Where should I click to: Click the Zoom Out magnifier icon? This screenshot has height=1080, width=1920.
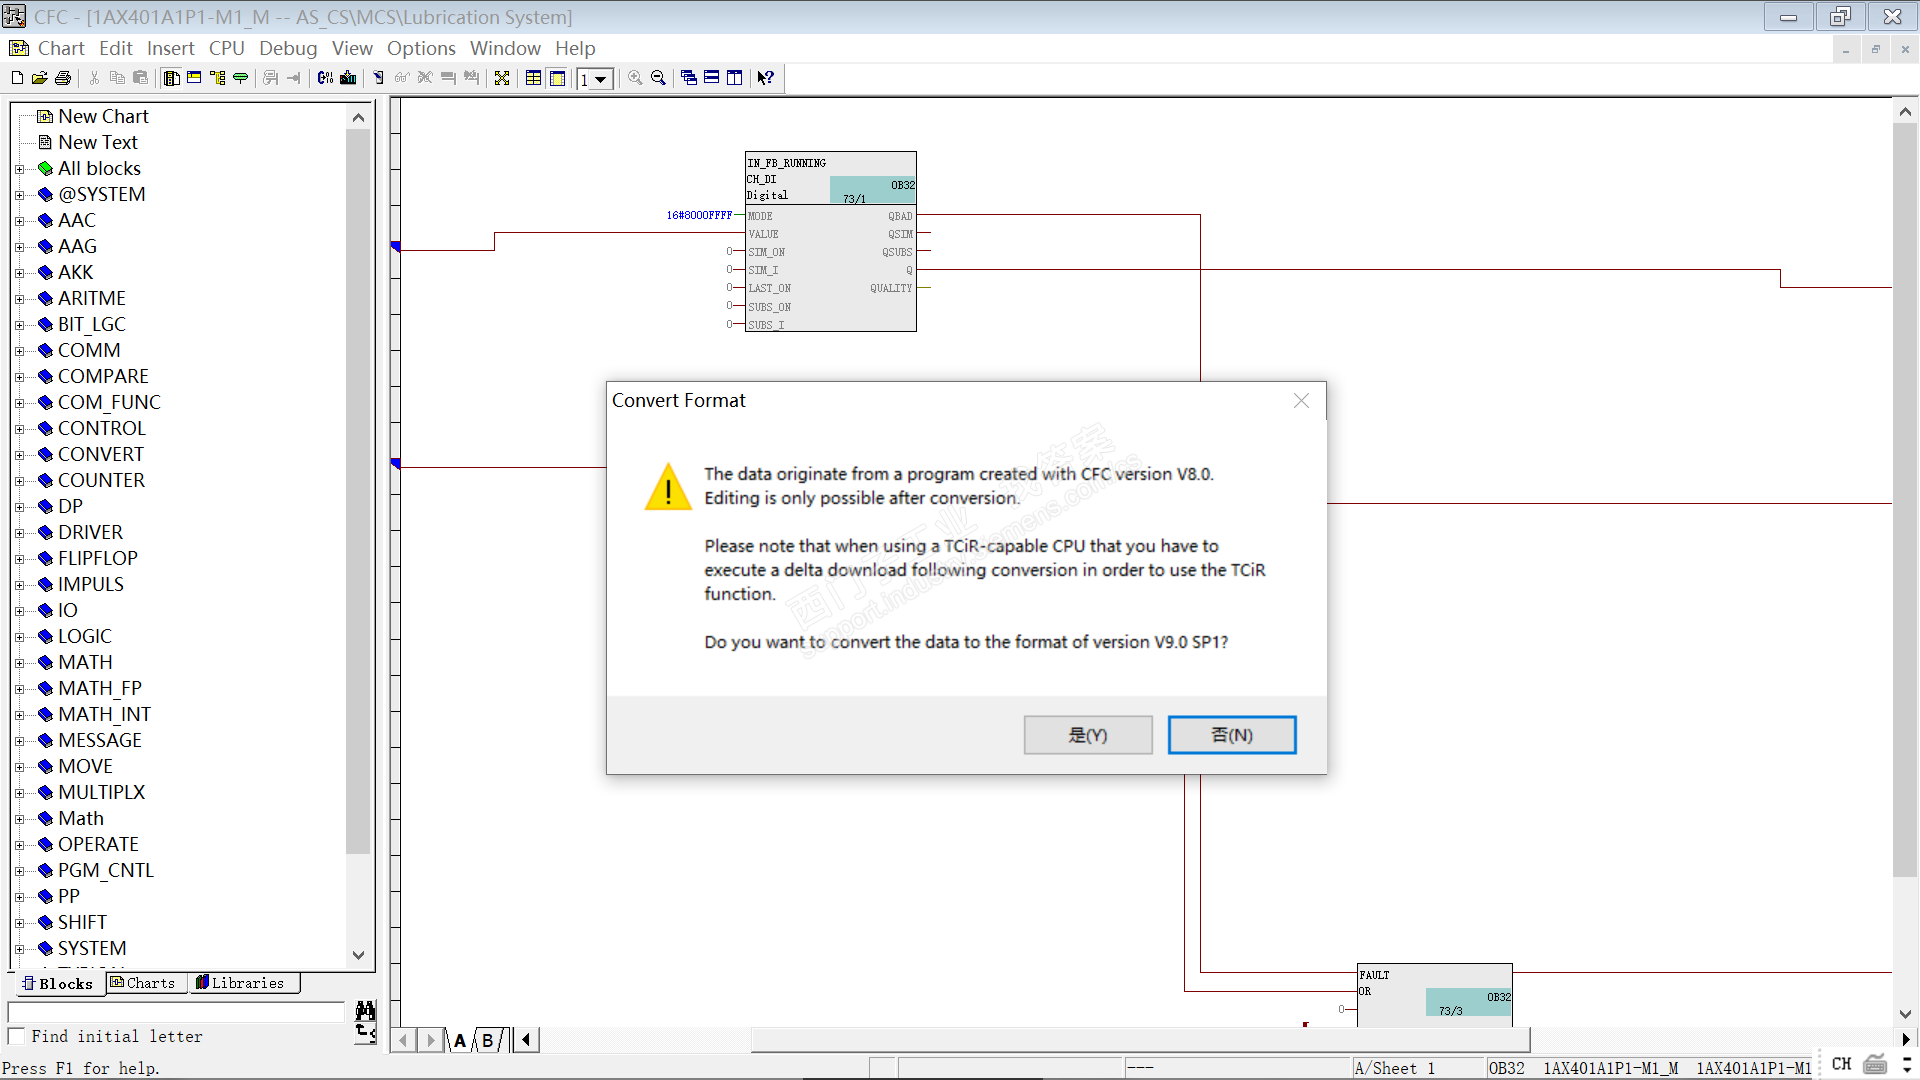658,78
